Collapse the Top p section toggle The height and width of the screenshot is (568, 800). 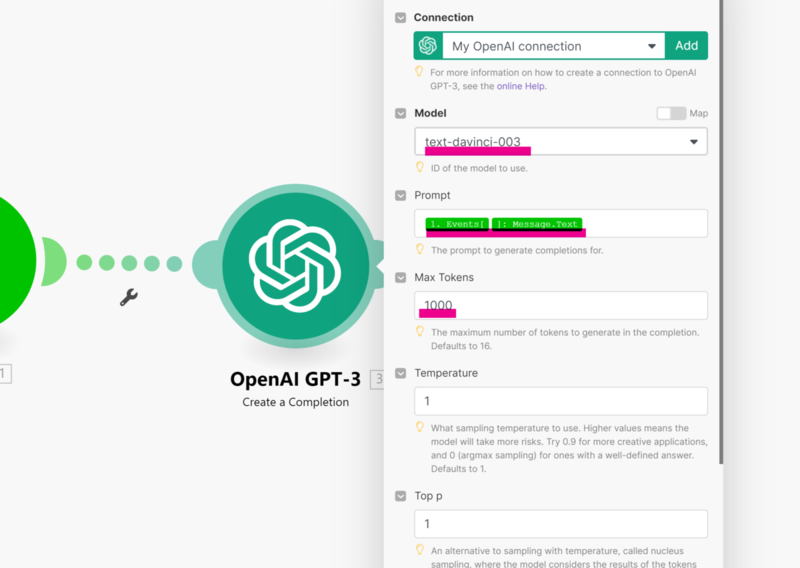click(401, 496)
